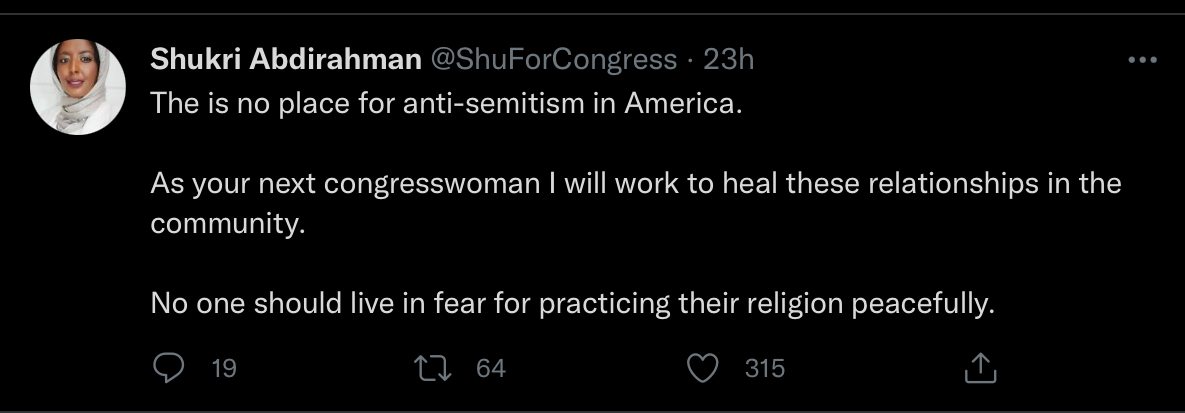Select the paragraph beginning 'As your next congresswoman'
This screenshot has width=1185, height=413.
[636, 203]
